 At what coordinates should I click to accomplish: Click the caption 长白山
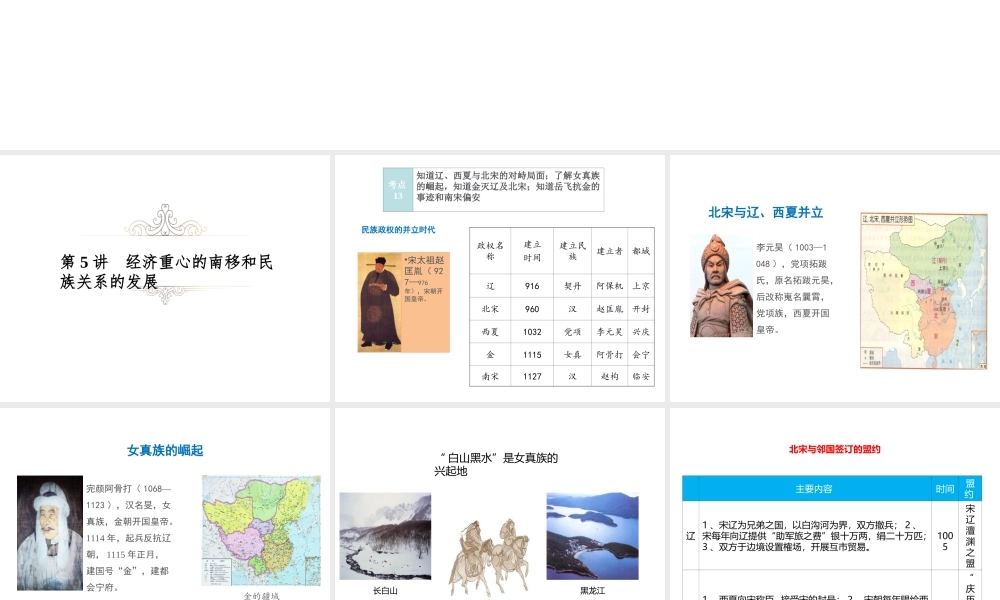tap(385, 590)
